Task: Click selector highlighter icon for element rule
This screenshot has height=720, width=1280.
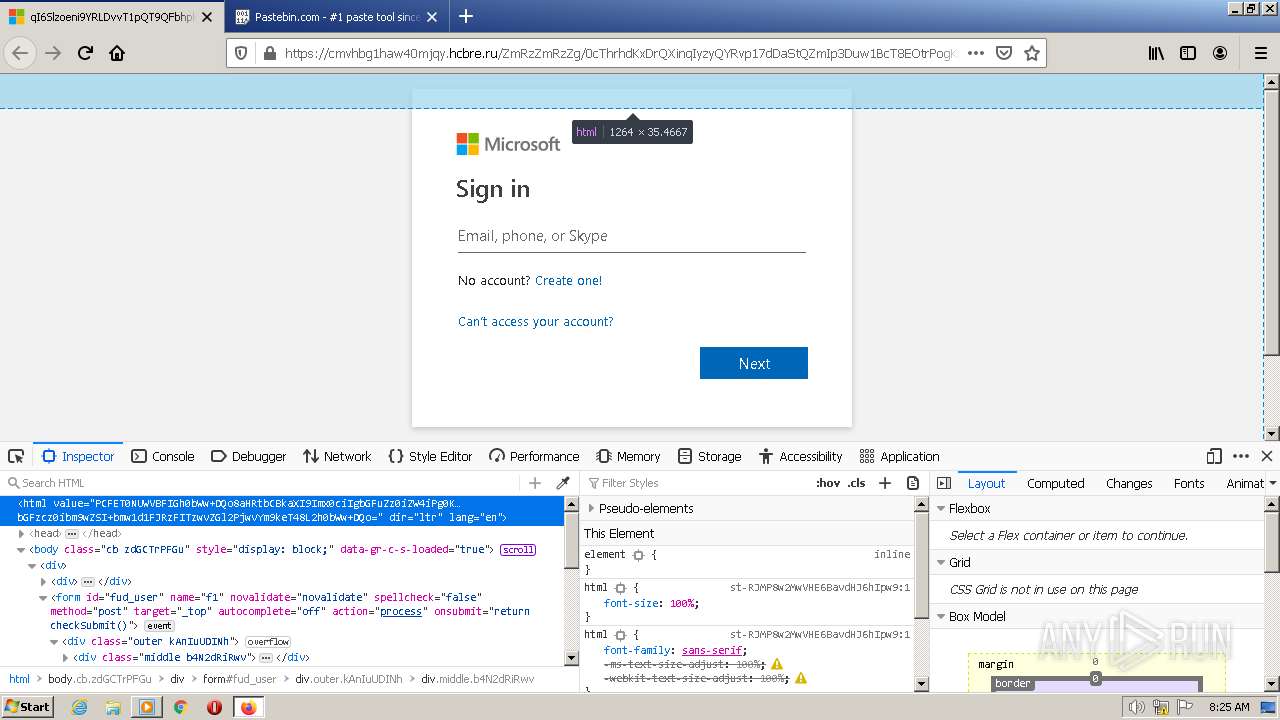Action: (638, 554)
